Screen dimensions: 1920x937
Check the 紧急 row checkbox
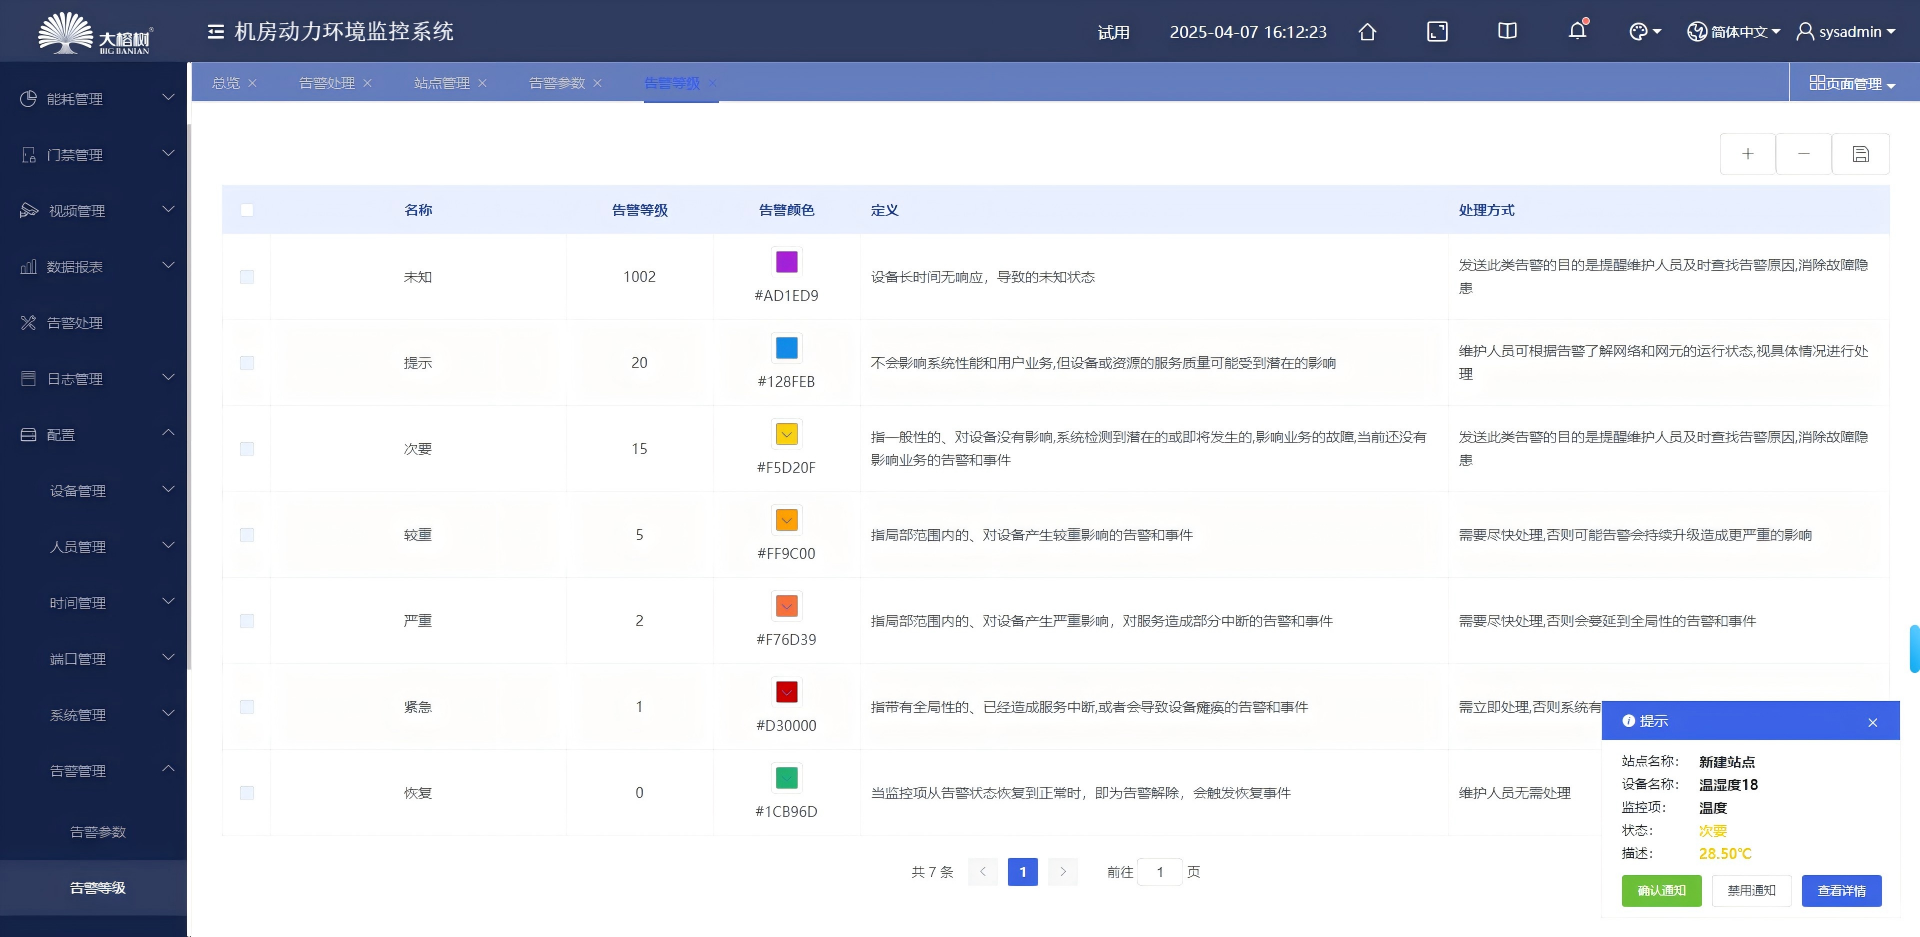pyautogui.click(x=247, y=707)
